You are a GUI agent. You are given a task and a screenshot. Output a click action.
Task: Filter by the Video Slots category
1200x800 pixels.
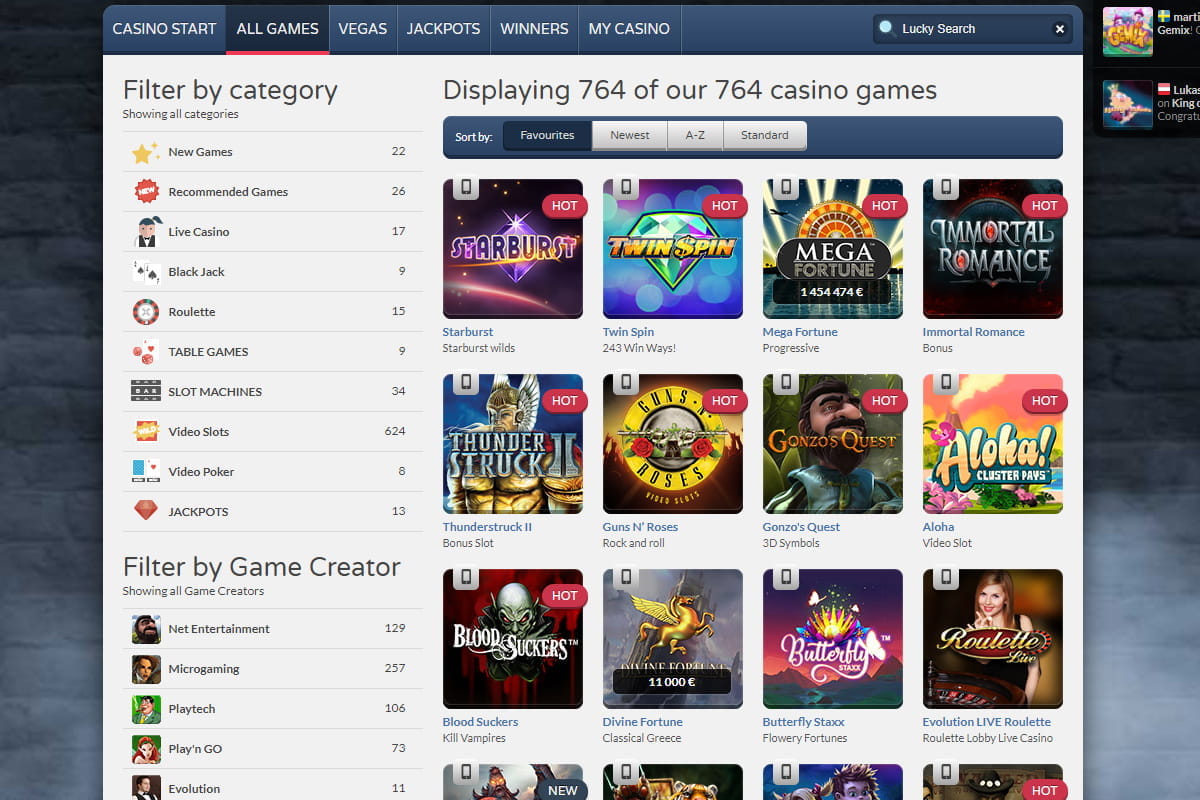point(273,431)
